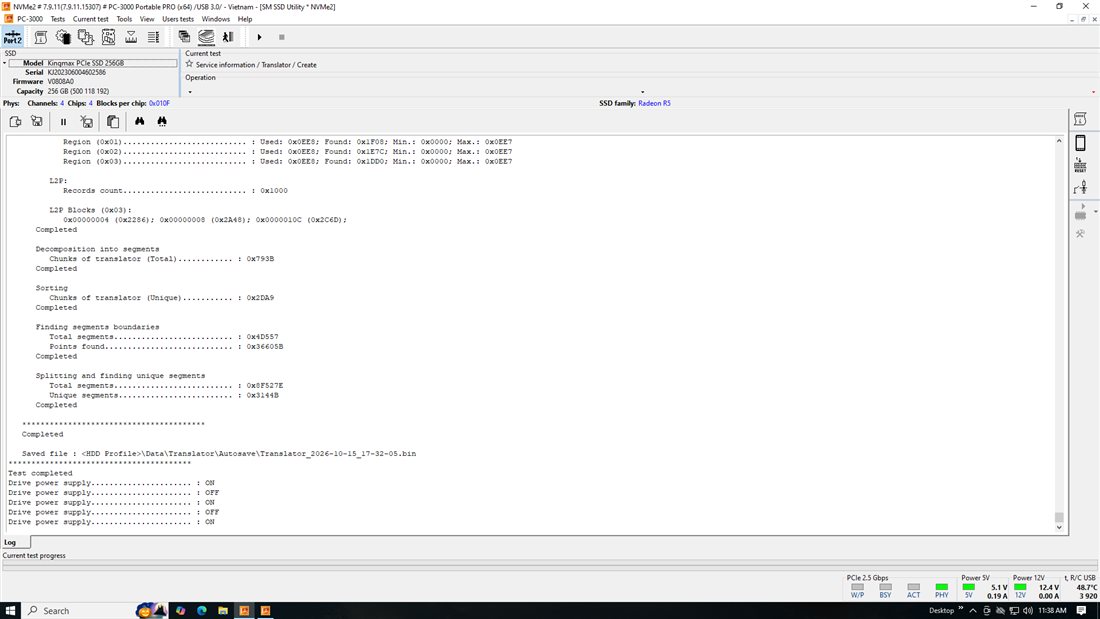Click the smartphone-shaped icon in right sidebar

click(1080, 142)
